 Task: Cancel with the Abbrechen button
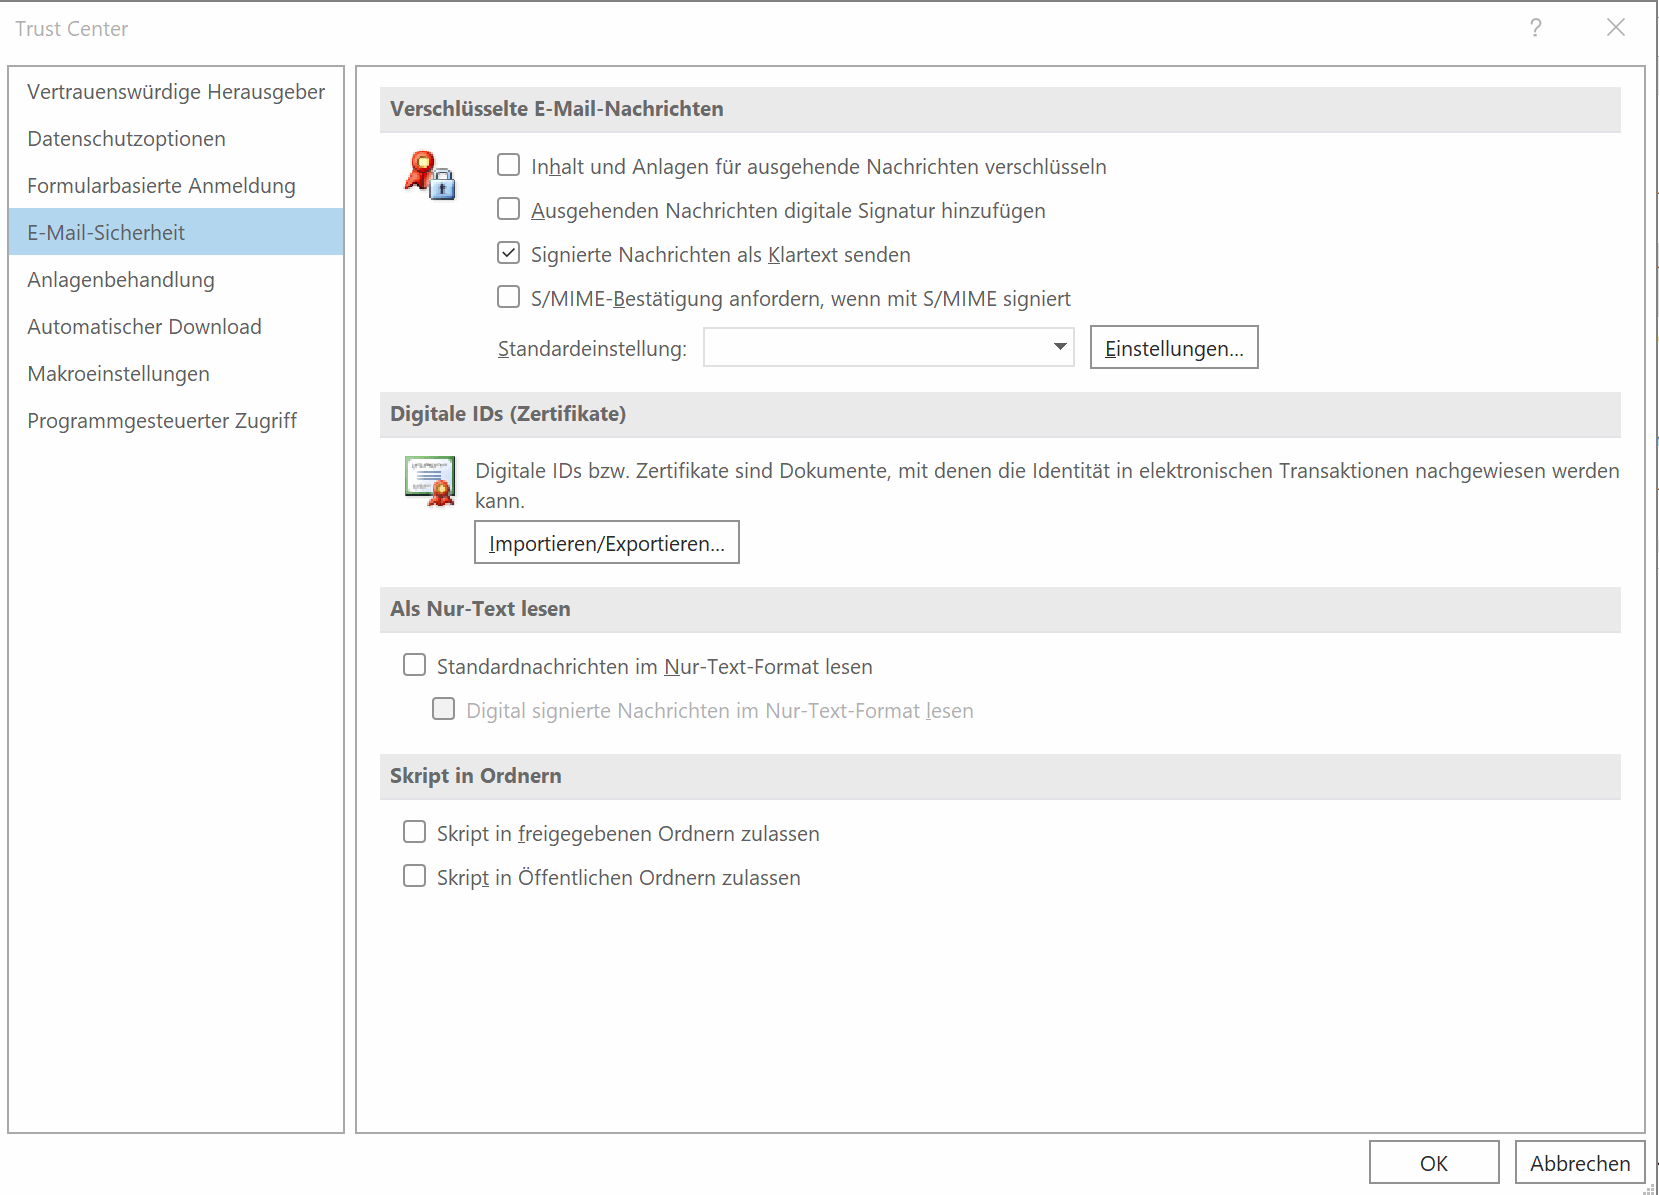[x=1580, y=1163]
